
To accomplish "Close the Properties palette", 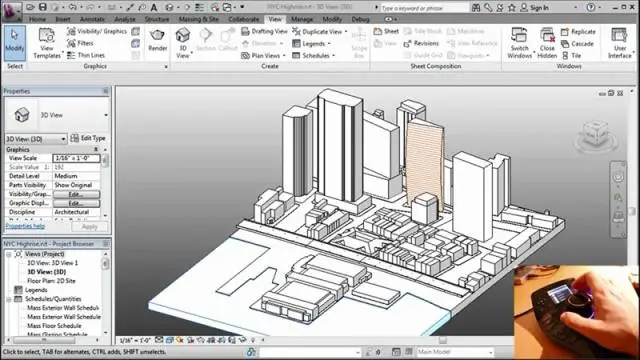I will click(106, 91).
